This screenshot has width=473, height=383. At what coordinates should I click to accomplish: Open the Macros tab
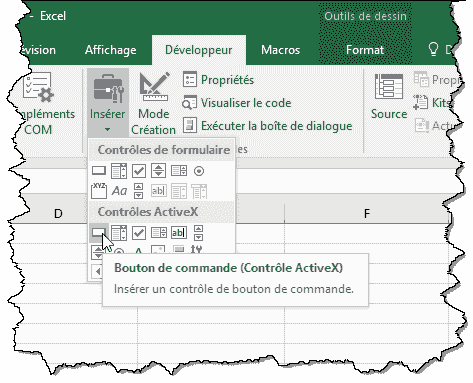[280, 50]
